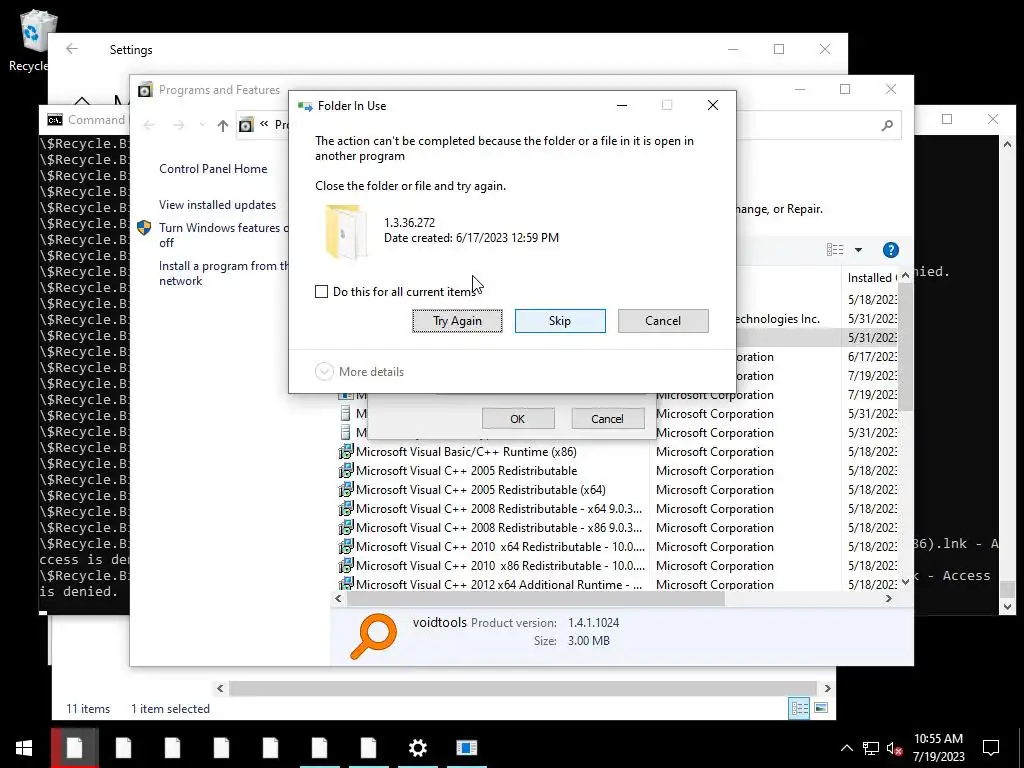Click the muted volume tray icon
Viewport: 1024px width, 768px height.
pyautogui.click(x=895, y=748)
